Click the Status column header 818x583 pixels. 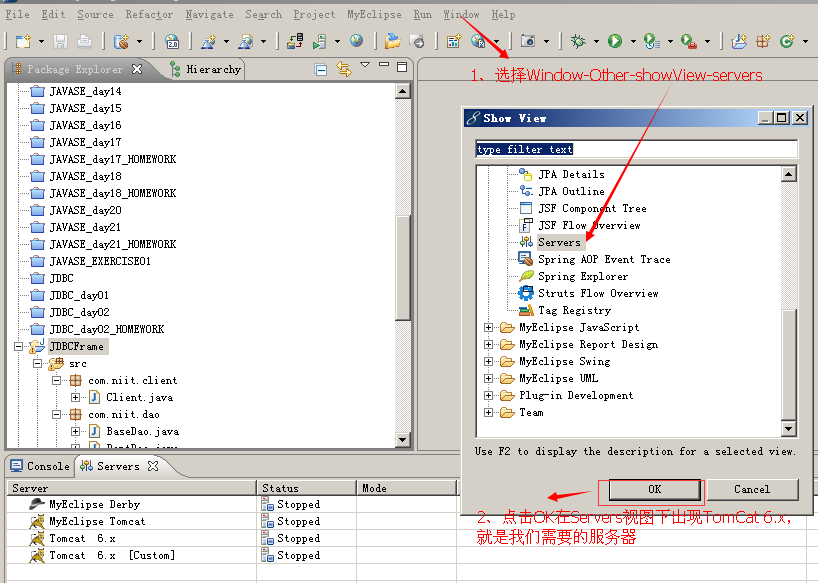(x=306, y=488)
